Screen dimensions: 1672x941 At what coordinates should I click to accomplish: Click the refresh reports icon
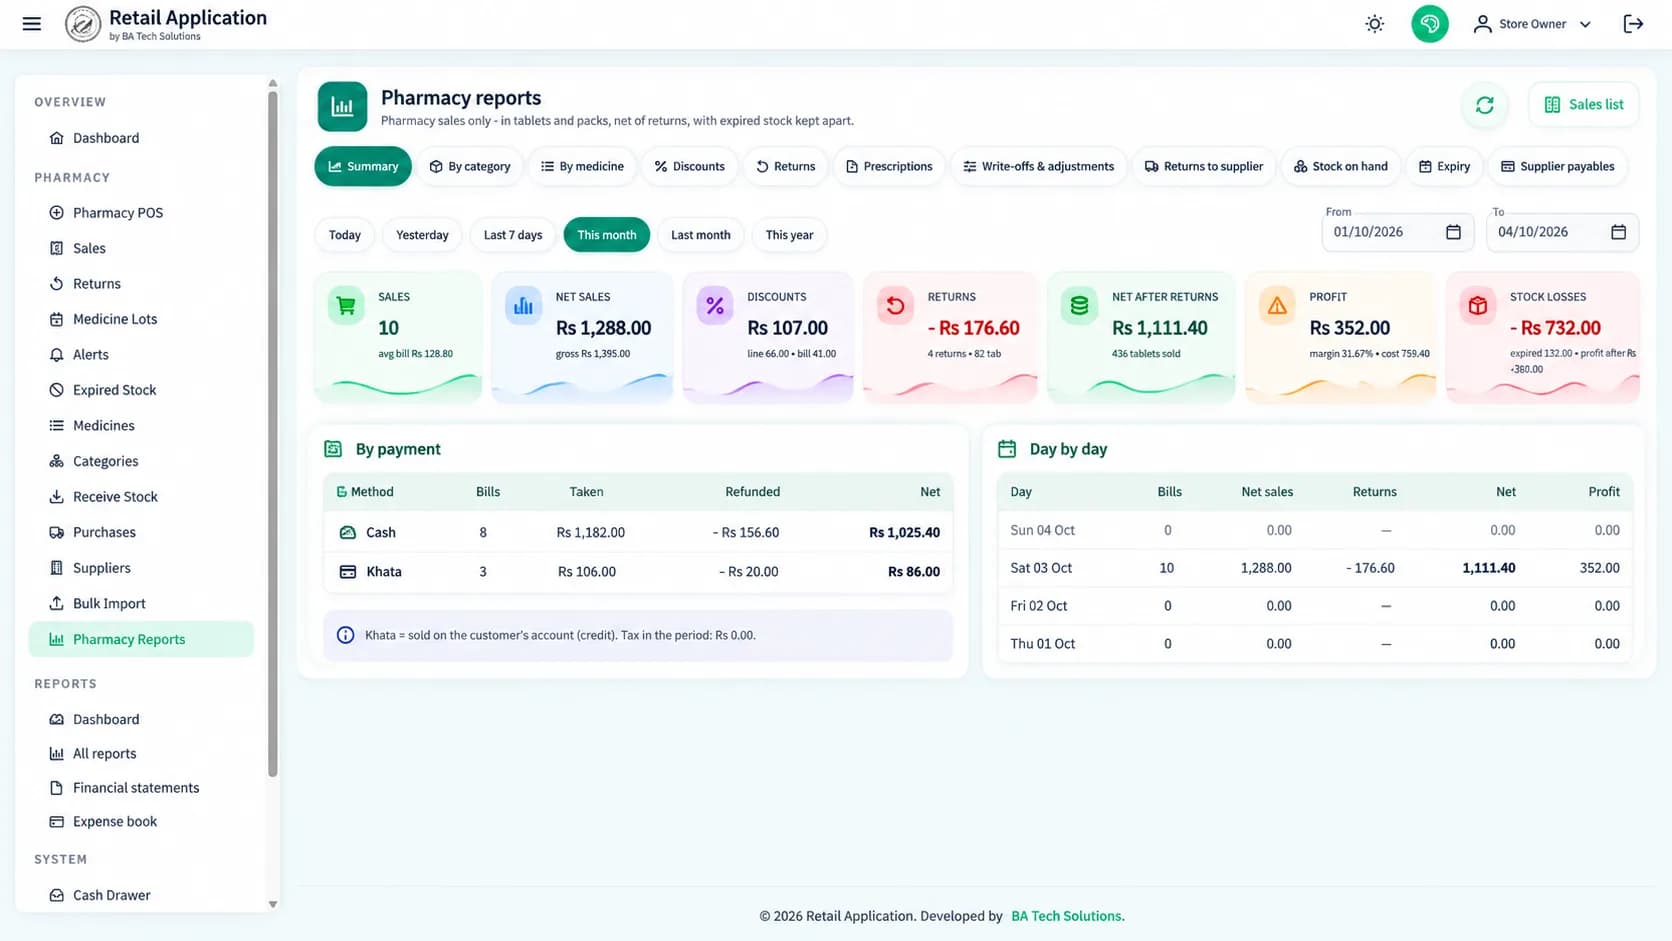pos(1484,105)
